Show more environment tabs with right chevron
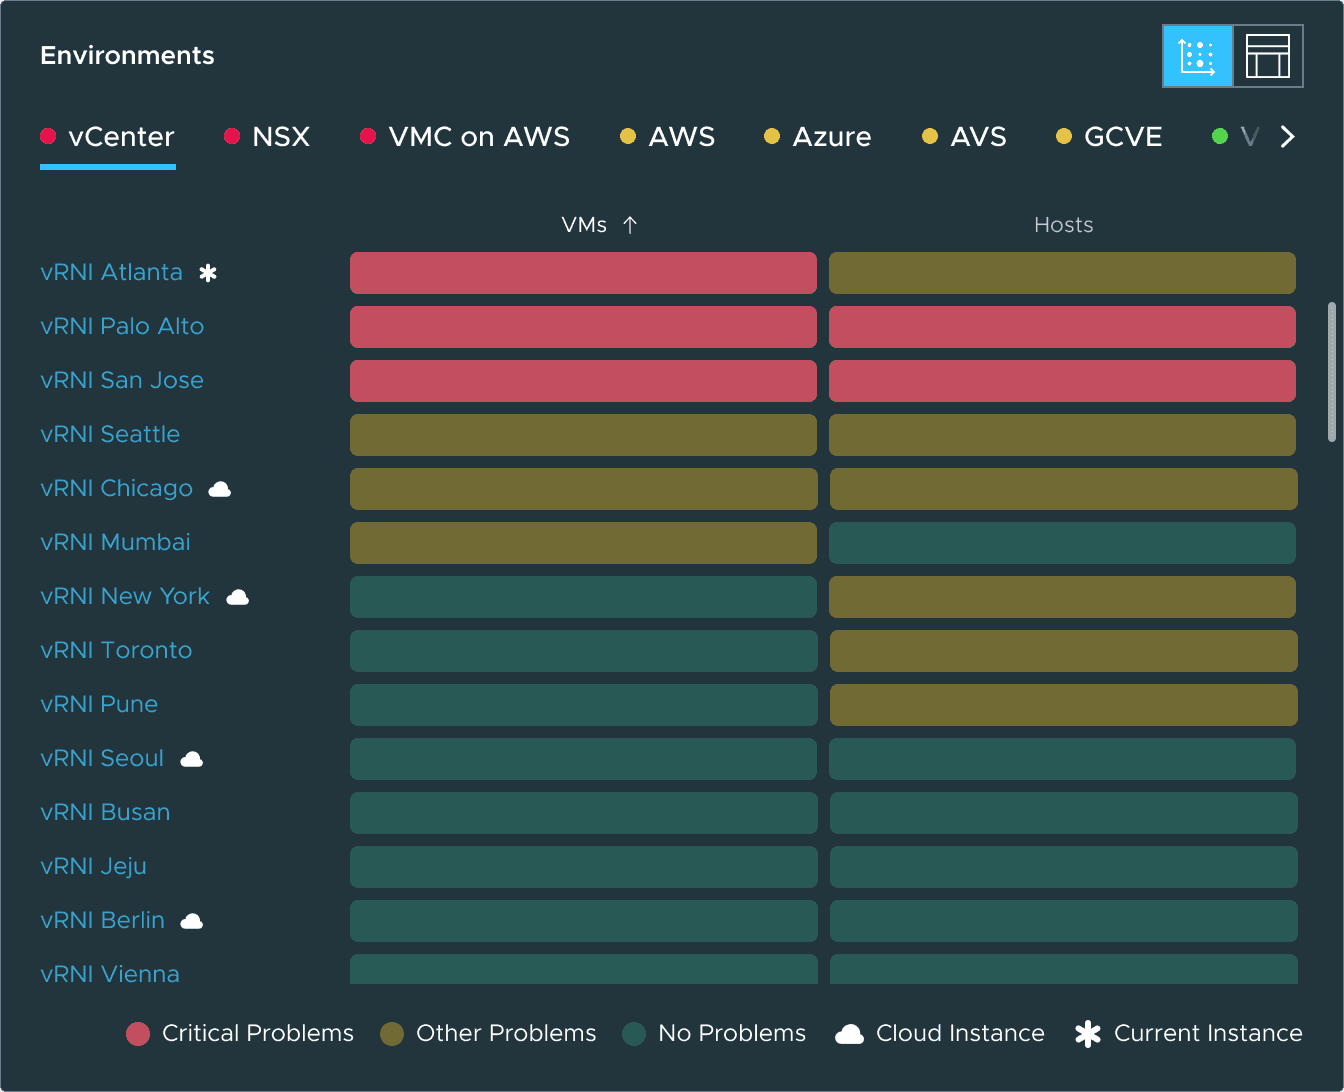Viewport: 1344px width, 1092px height. pos(1288,137)
